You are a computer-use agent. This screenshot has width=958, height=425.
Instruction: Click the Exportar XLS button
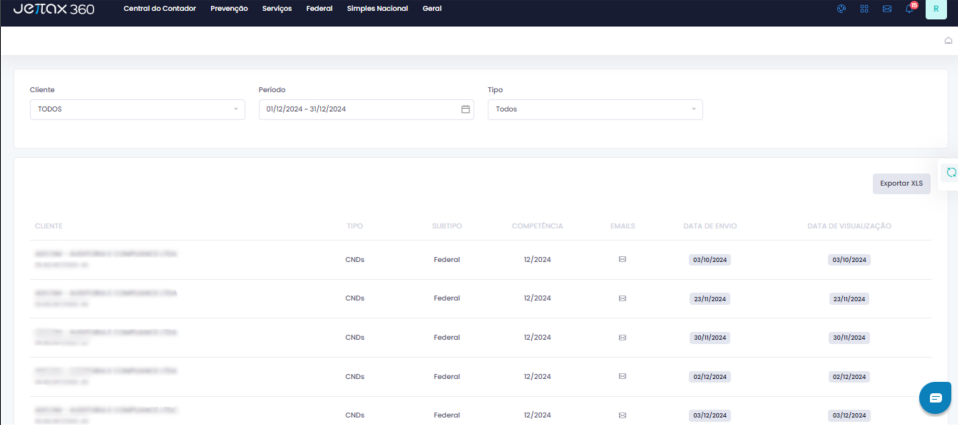[901, 183]
